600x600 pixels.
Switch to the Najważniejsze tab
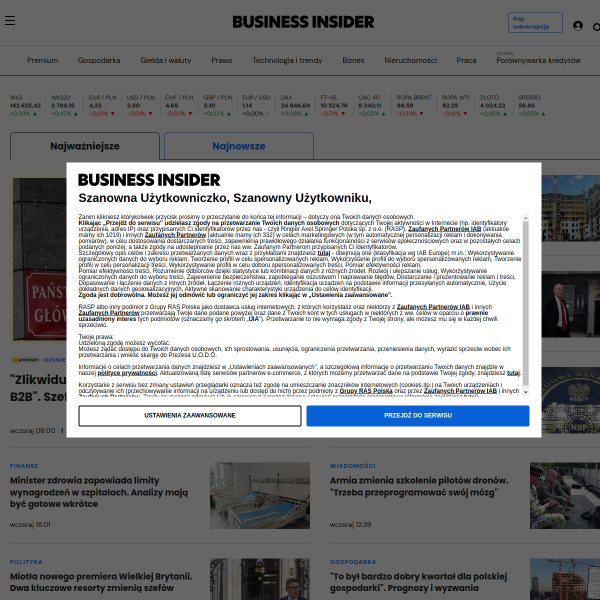[85, 146]
